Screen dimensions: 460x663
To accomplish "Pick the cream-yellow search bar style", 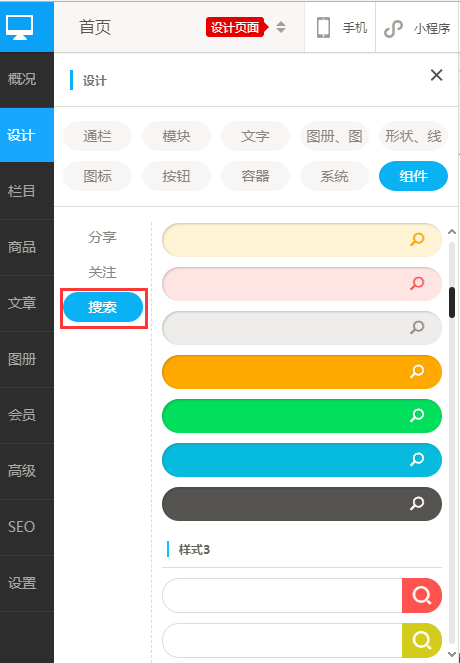I will click(x=302, y=240).
